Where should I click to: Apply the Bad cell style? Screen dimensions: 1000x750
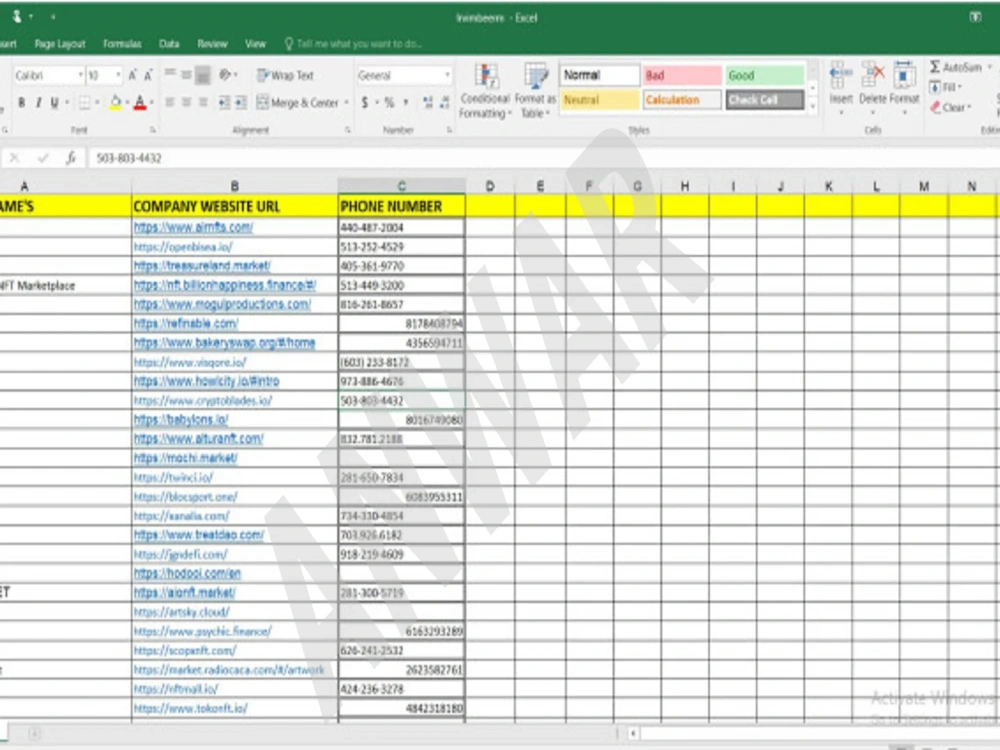682,75
